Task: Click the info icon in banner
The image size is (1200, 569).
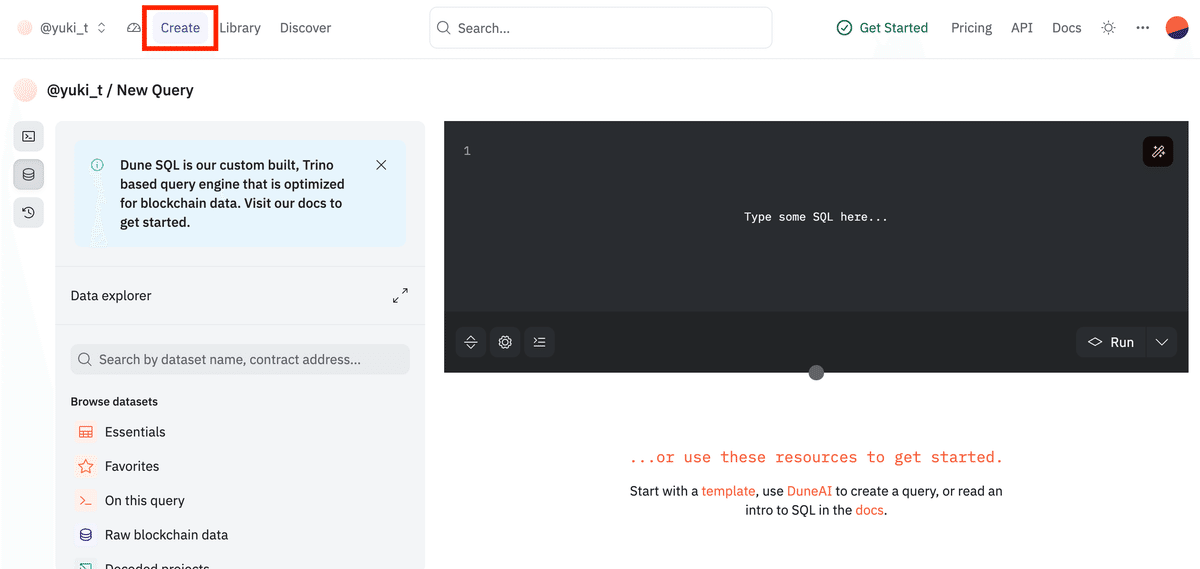Action: [97, 165]
